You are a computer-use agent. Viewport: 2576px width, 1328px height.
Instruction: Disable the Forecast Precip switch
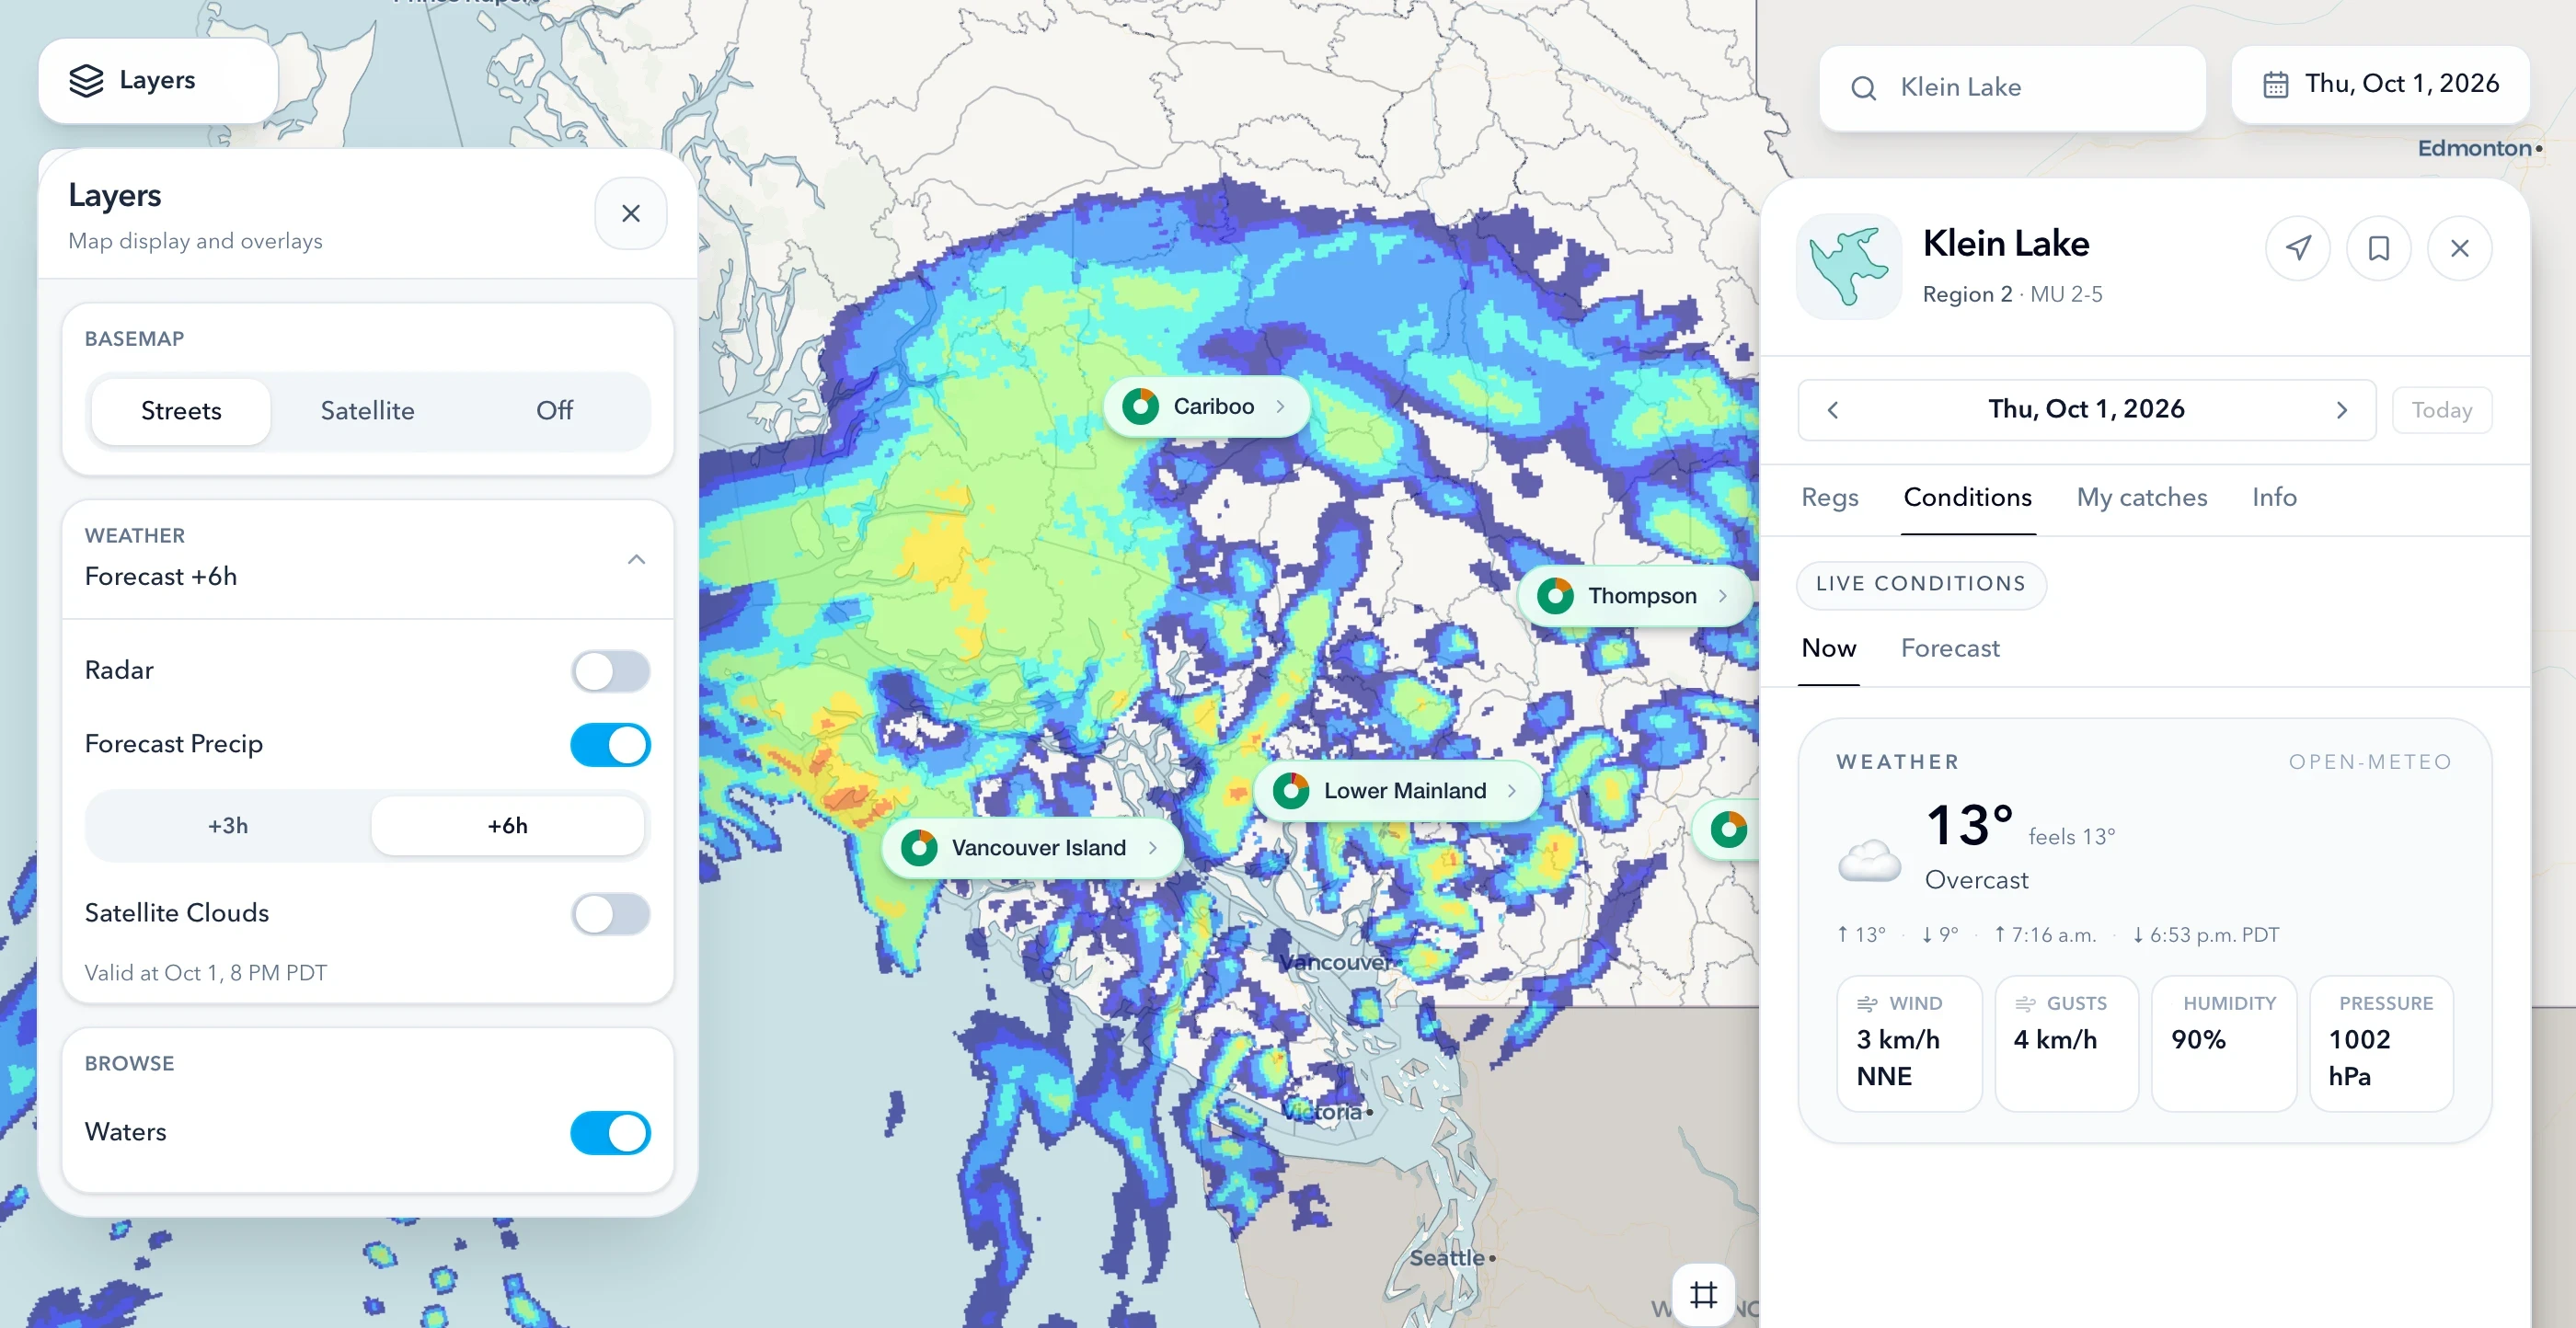610,745
